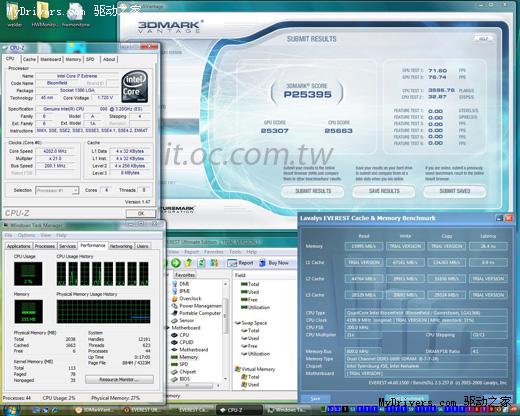Switch to the CPU-Z taskbar button

(239, 410)
